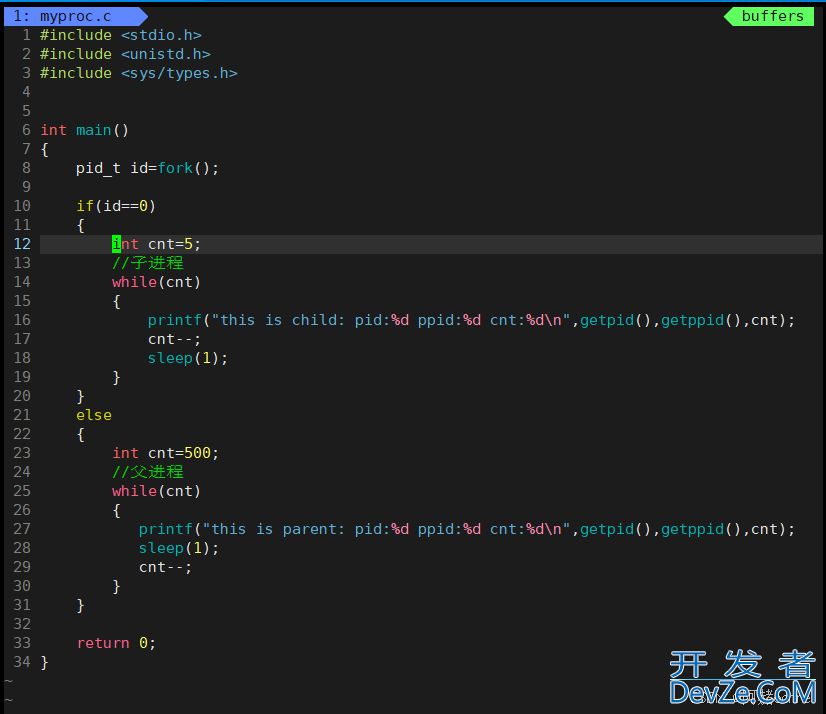This screenshot has height=714, width=826.
Task: Click sleep(1); on line 18
Action: click(x=188, y=358)
